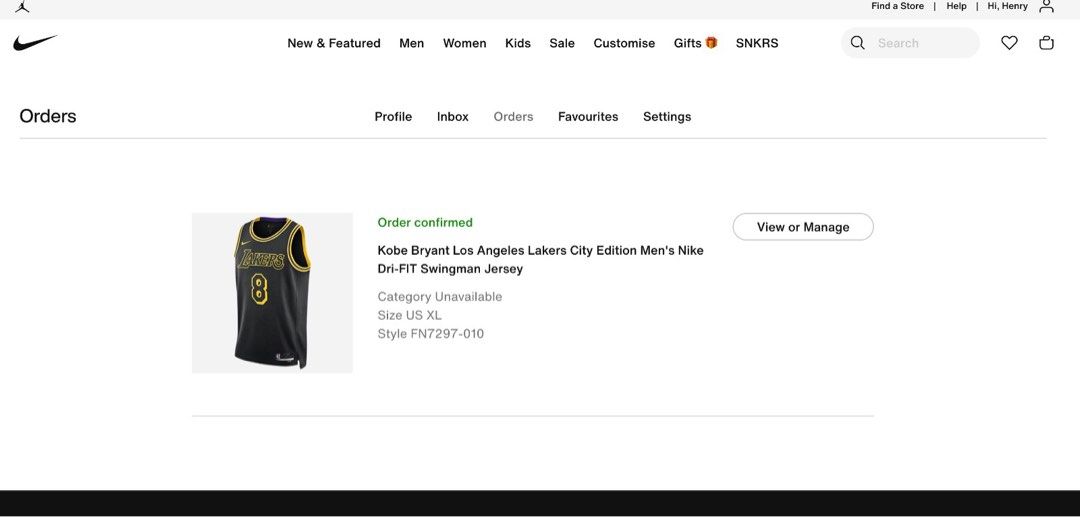The image size is (1080, 517).
Task: Open Favourites via heart icon
Action: [1009, 43]
